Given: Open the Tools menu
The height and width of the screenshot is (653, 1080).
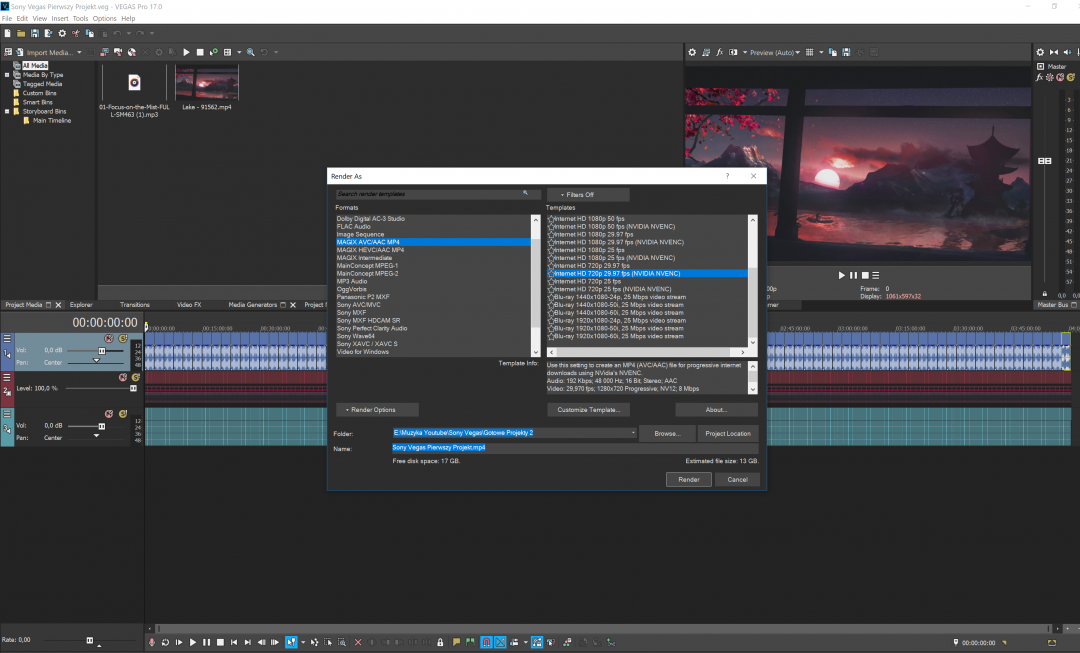Looking at the screenshot, I should coord(80,18).
